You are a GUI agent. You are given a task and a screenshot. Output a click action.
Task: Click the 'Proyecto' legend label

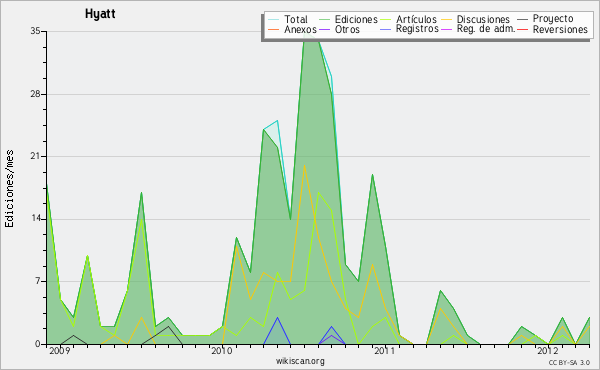point(553,19)
